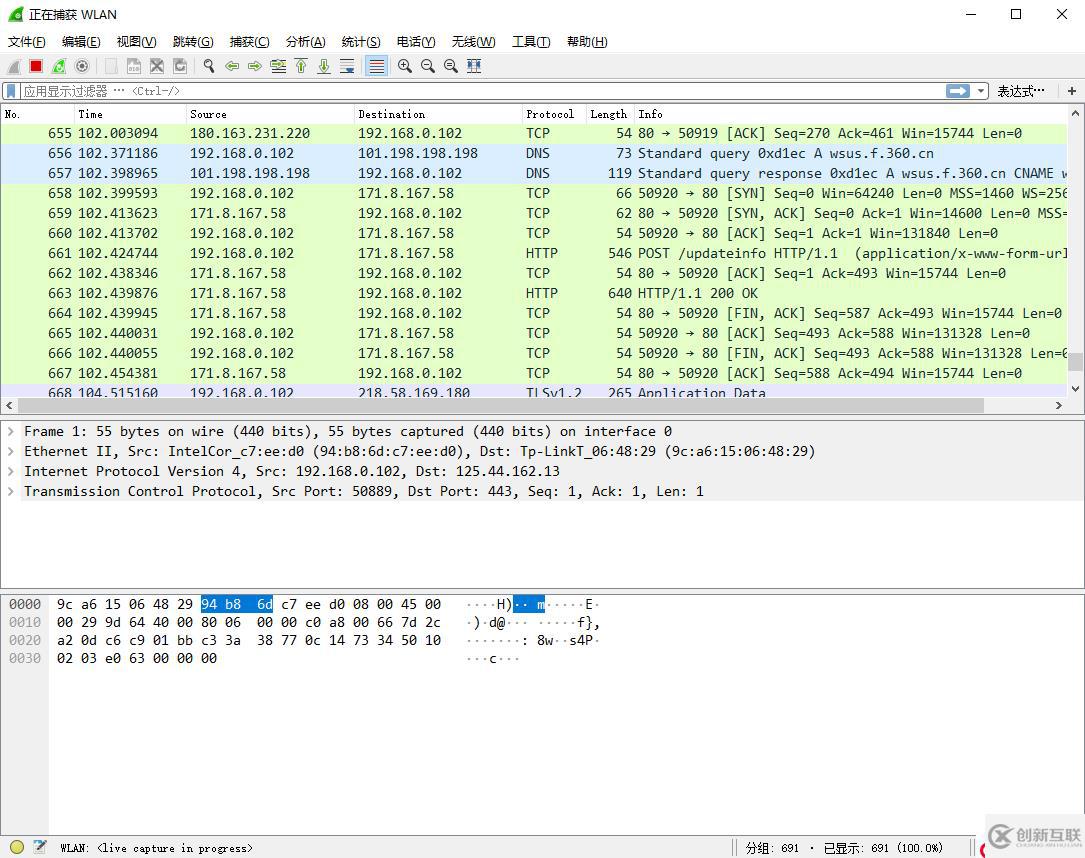Screen dimensions: 1085x858
Task: Open the 捕获(C) menu
Action: click(x=250, y=42)
